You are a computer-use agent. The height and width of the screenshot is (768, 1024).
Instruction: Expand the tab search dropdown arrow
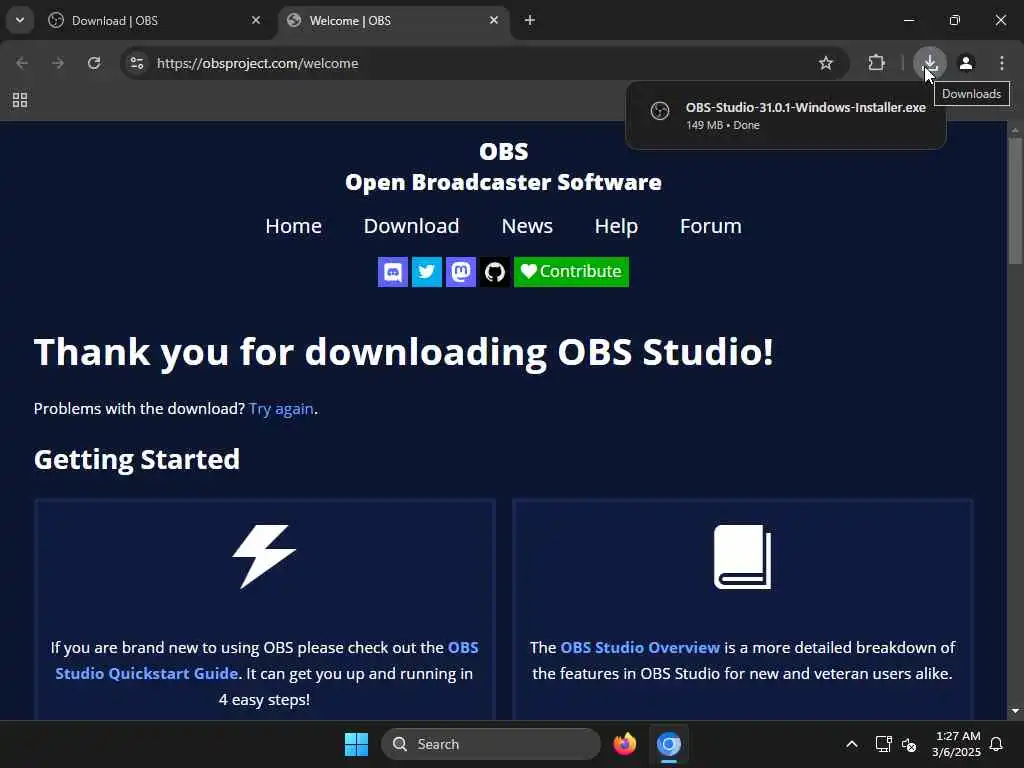20,20
